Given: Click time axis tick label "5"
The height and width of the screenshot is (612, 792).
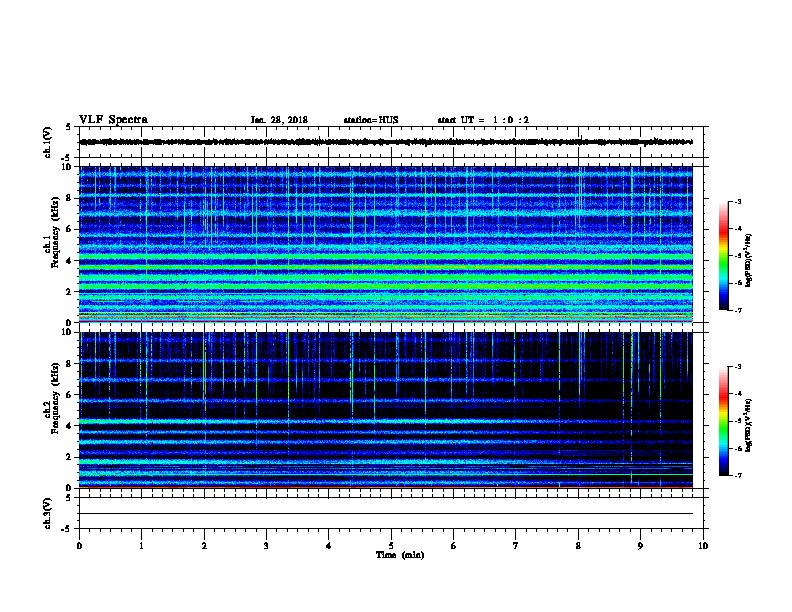Looking at the screenshot, I should [391, 546].
